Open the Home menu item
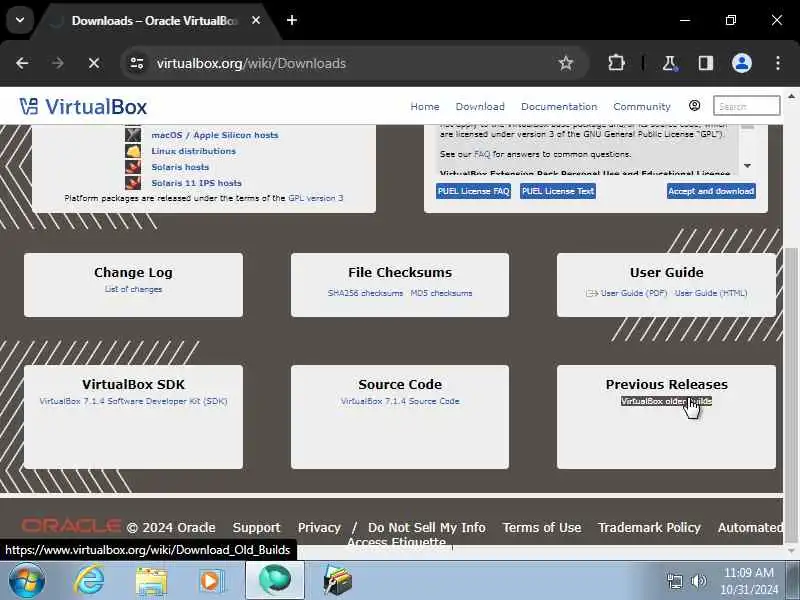This screenshot has height=600, width=800. point(424,106)
